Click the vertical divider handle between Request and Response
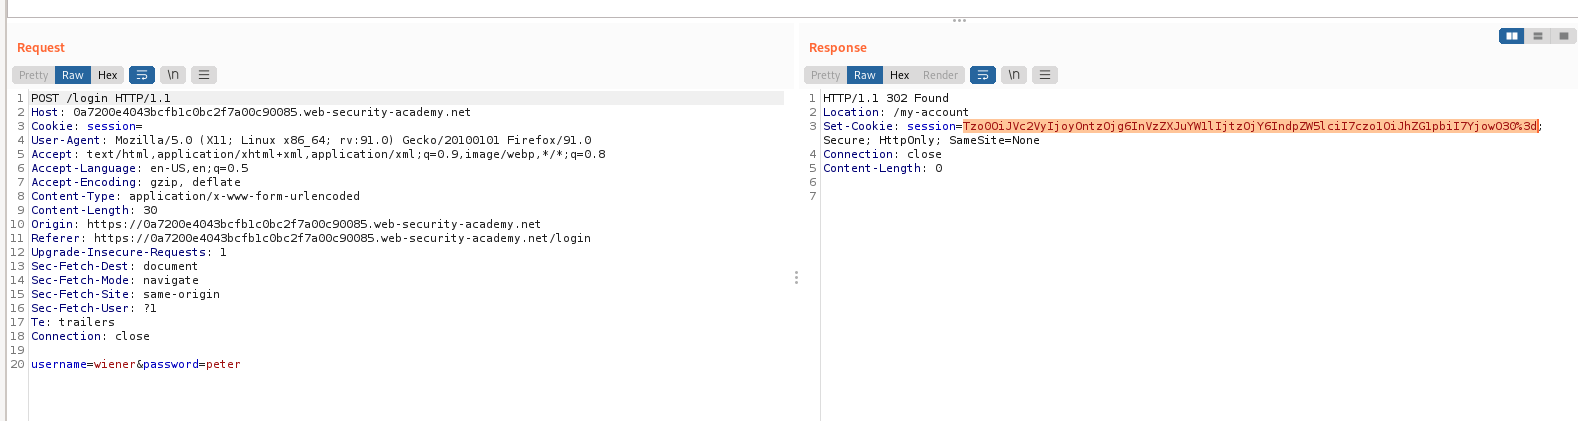The height and width of the screenshot is (421, 1578). (796, 277)
